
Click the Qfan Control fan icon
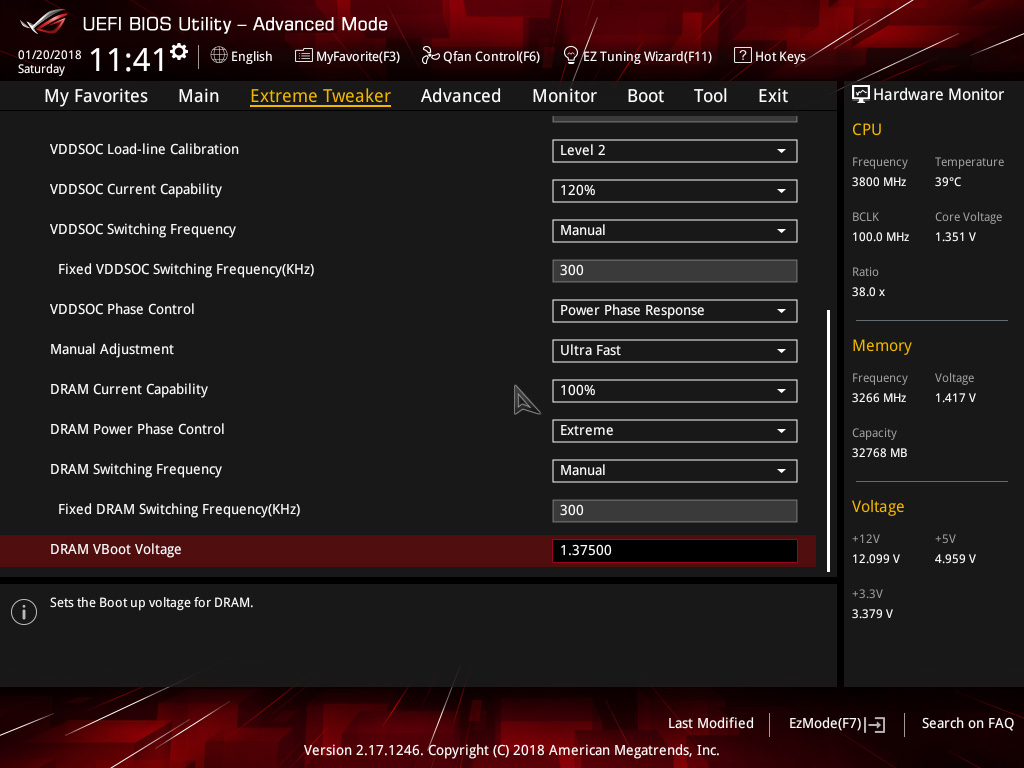pyautogui.click(x=430, y=56)
